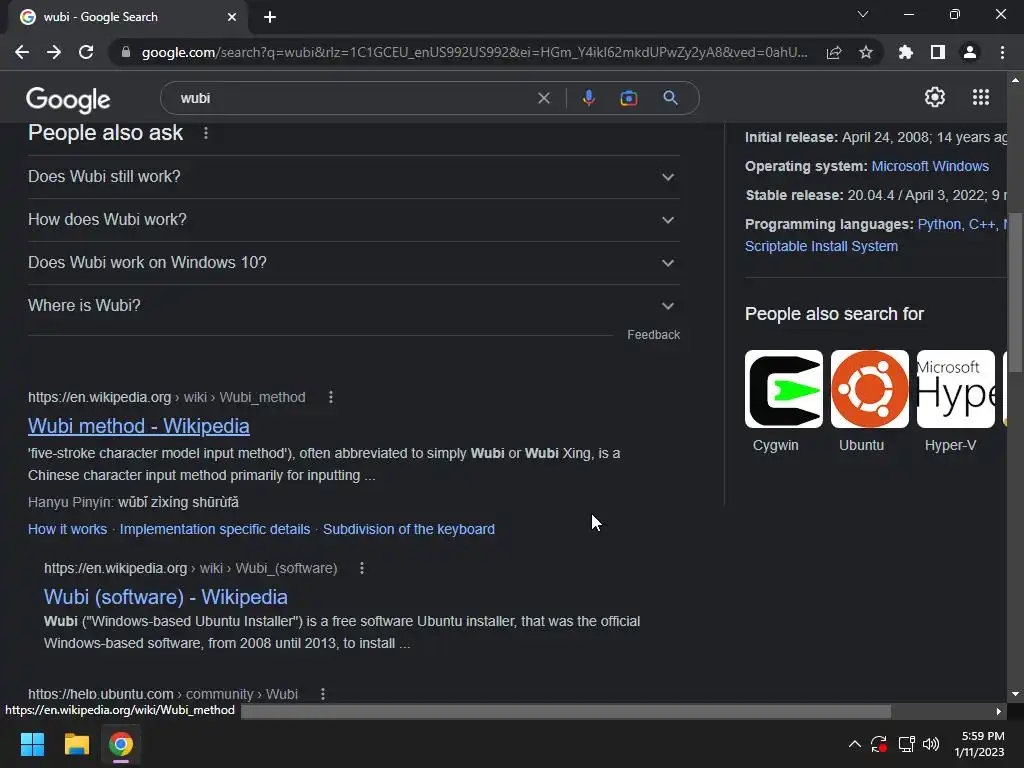Share this page from address bar
The height and width of the screenshot is (768, 1024).
(x=834, y=52)
